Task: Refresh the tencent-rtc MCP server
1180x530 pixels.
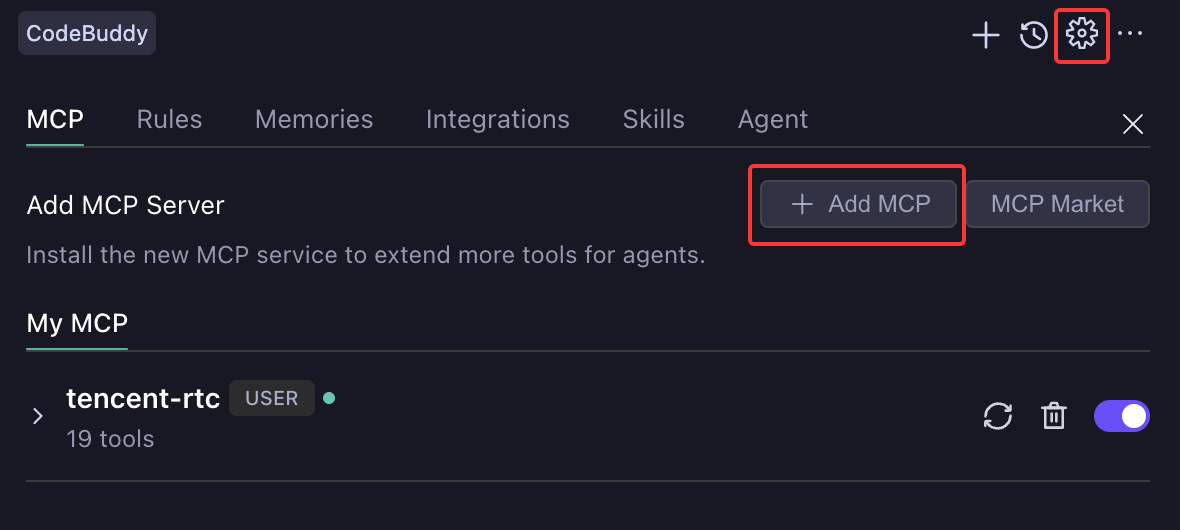Action: (998, 416)
